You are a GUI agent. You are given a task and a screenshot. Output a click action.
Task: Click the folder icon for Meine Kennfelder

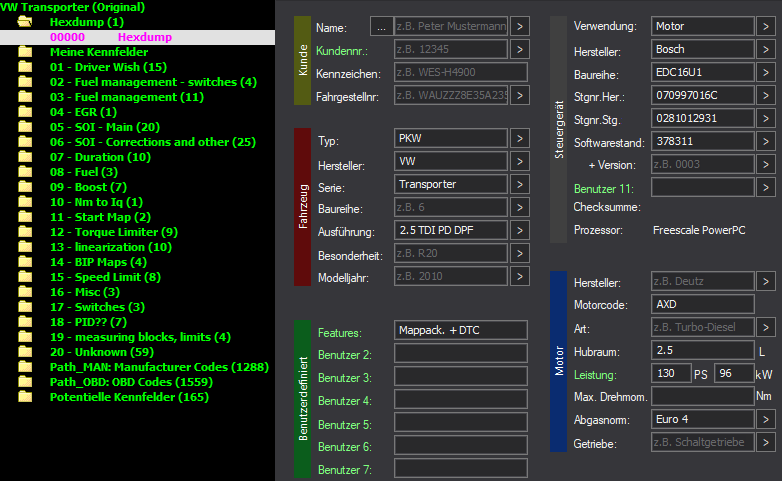[25, 52]
